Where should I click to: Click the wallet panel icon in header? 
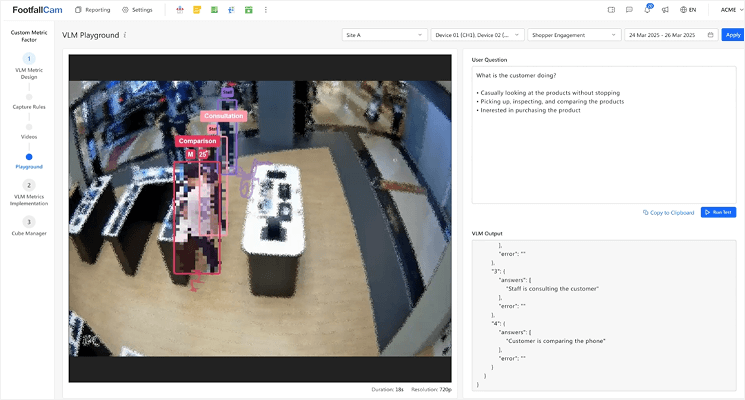pos(611,10)
